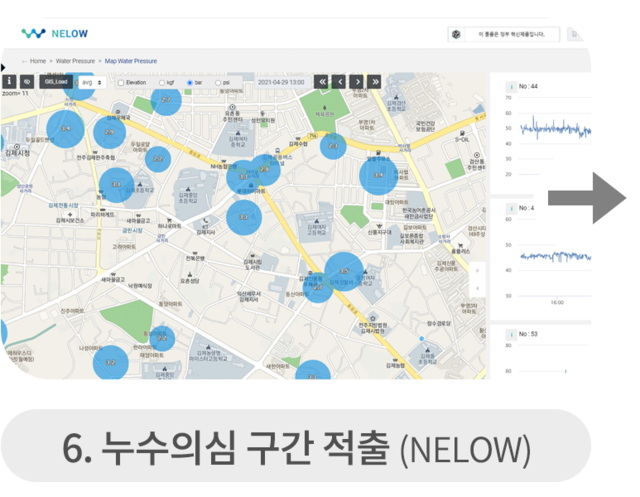This screenshot has height=497, width=640.
Task: Jump forward with the double-right arrow button
Action: 374,82
